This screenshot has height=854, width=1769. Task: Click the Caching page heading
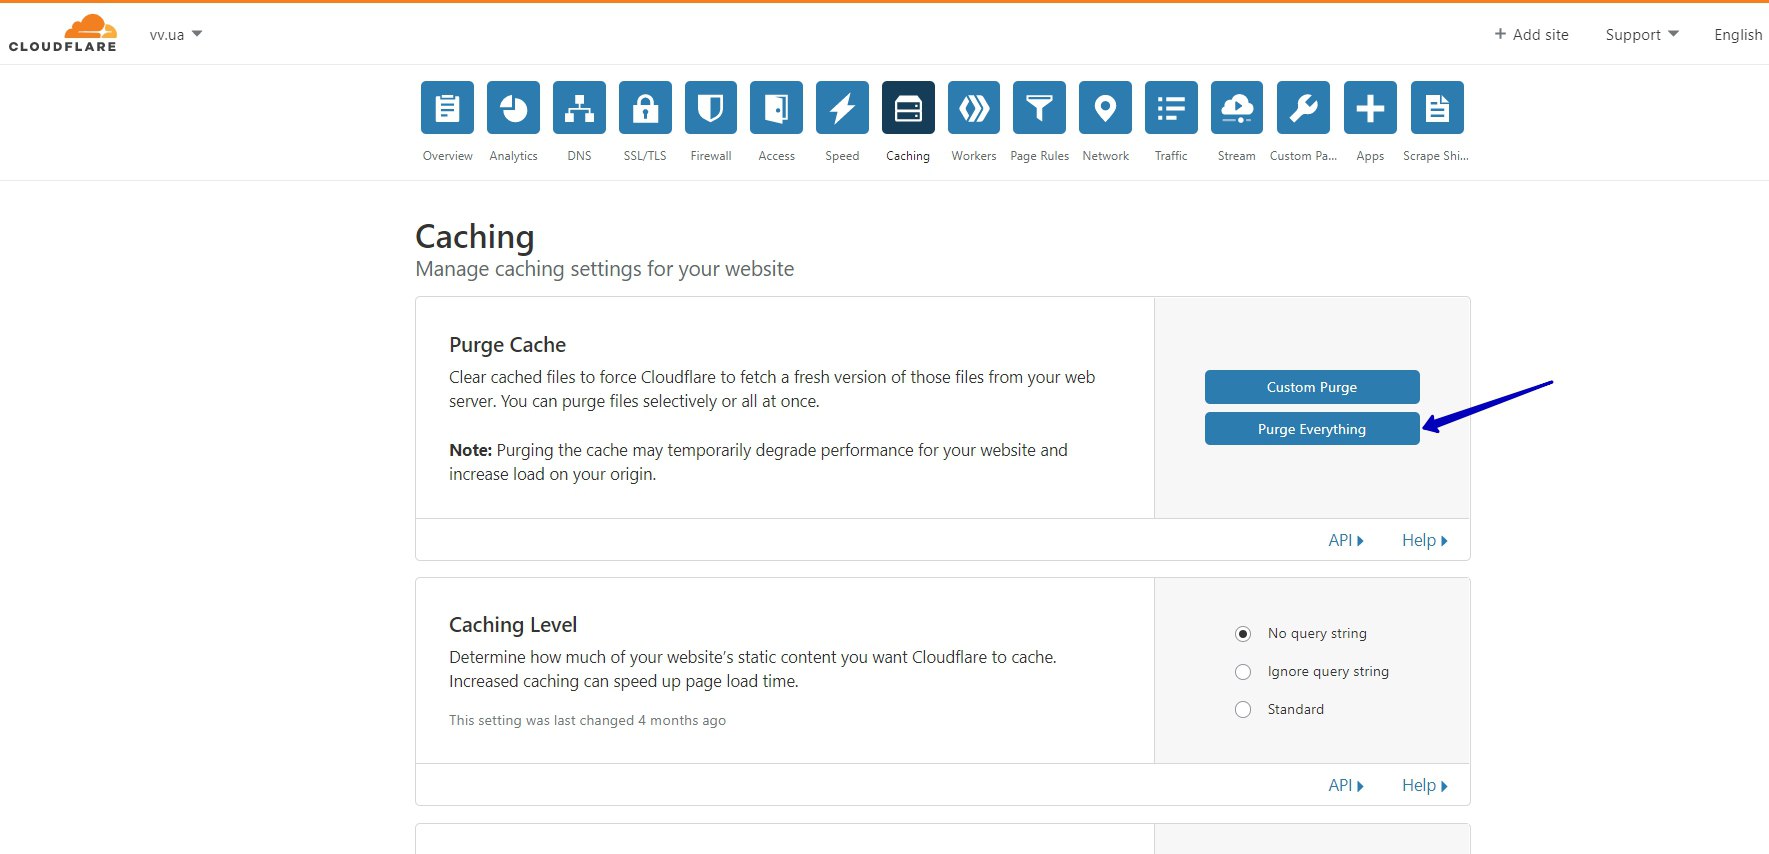click(475, 237)
